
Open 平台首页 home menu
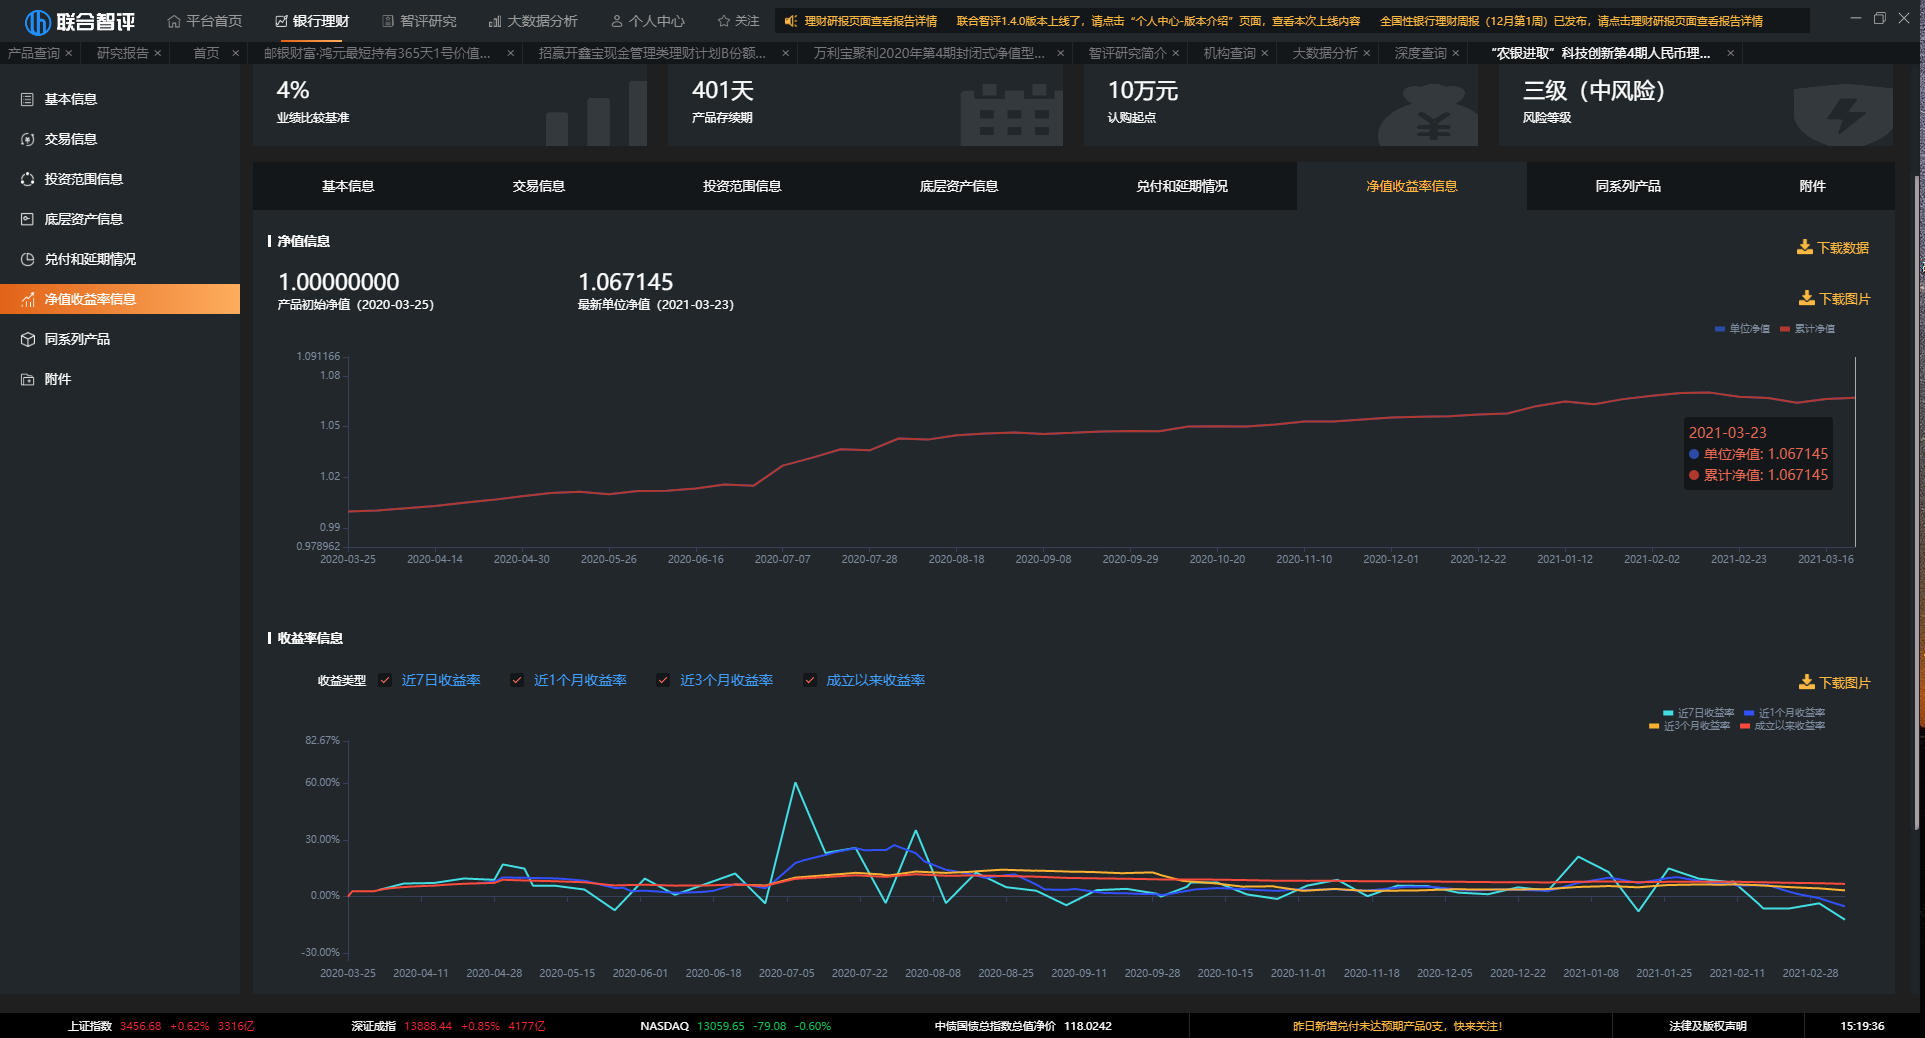click(x=204, y=21)
